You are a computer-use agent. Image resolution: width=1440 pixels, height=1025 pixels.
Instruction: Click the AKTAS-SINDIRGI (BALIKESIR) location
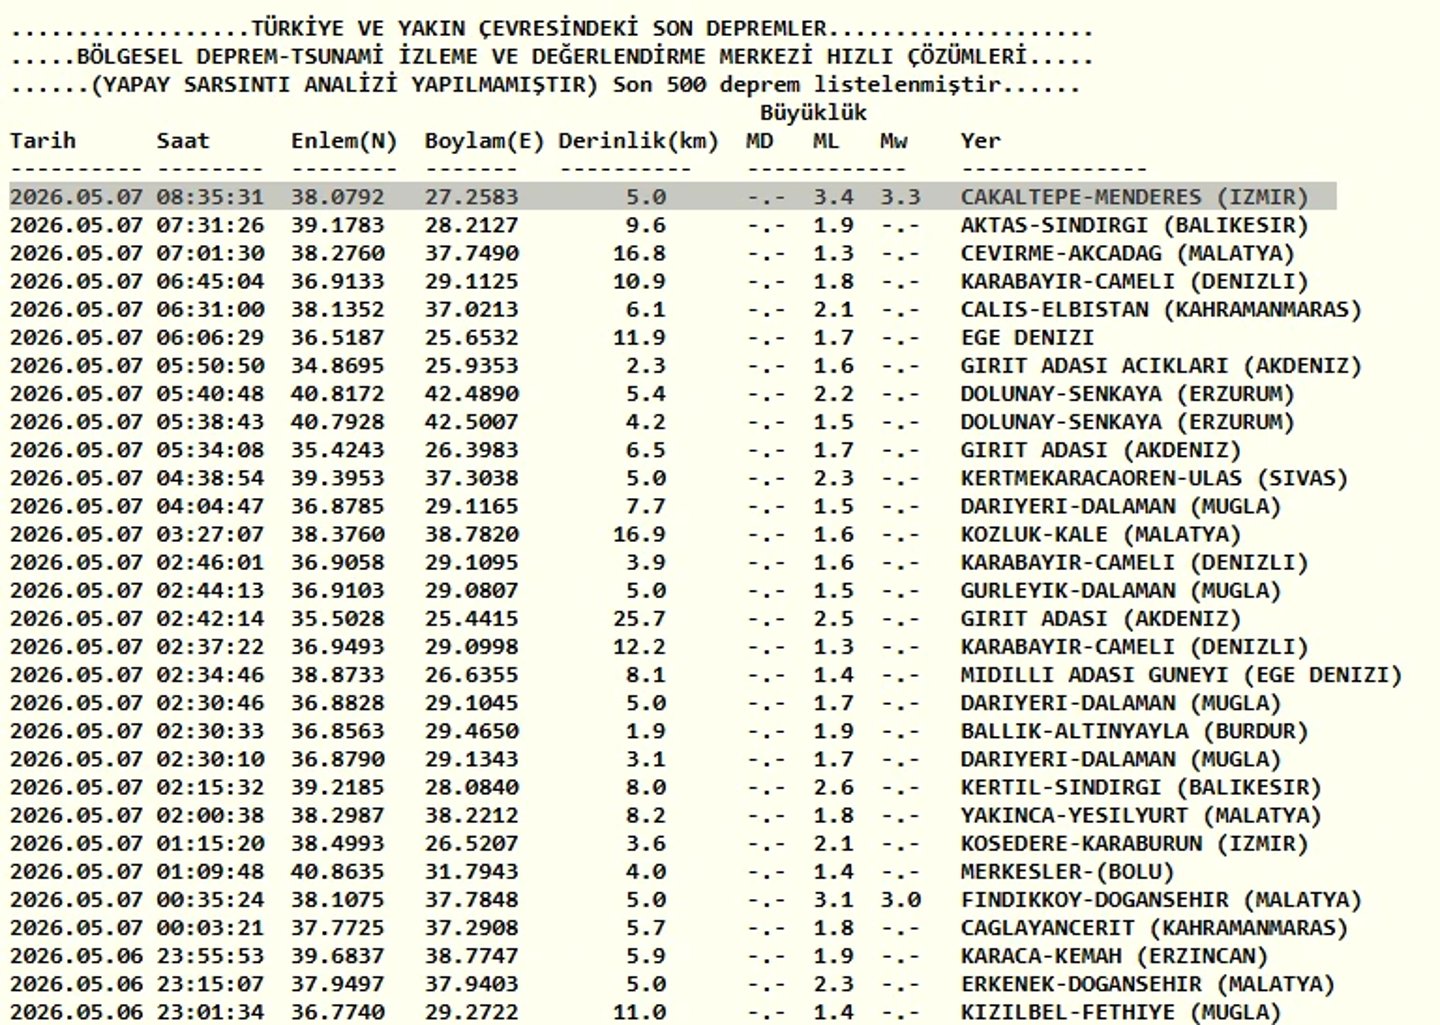tap(1134, 225)
